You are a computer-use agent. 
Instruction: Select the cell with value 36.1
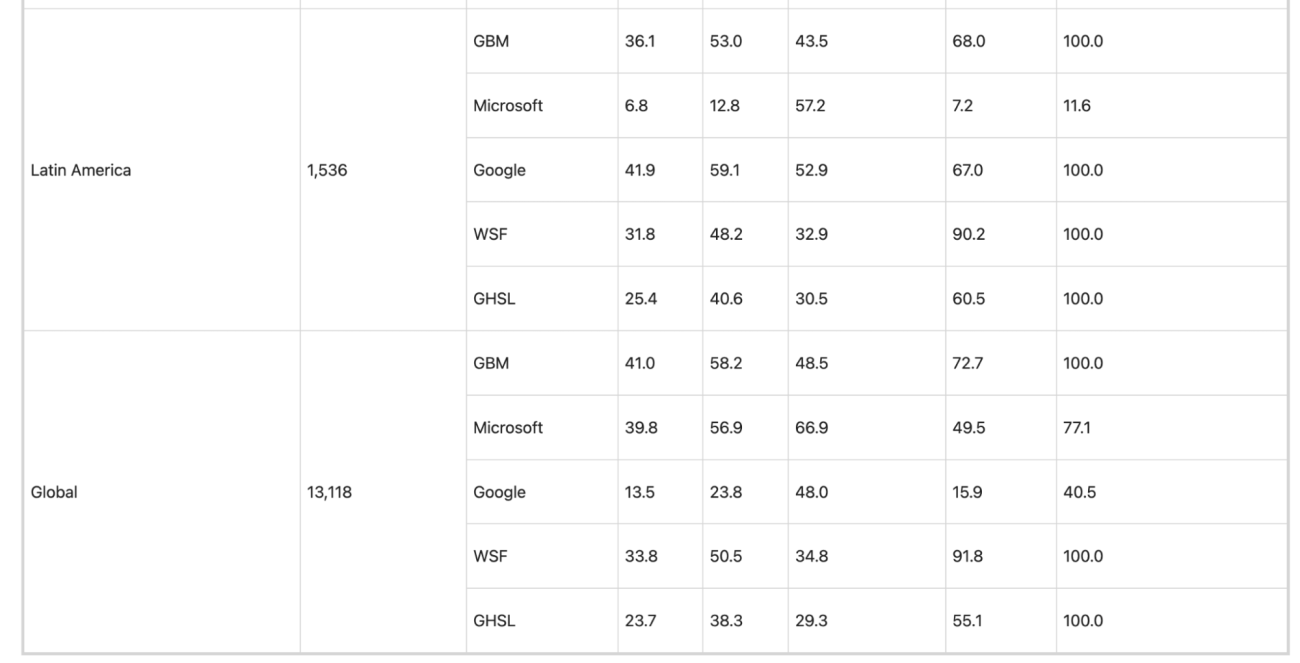640,42
